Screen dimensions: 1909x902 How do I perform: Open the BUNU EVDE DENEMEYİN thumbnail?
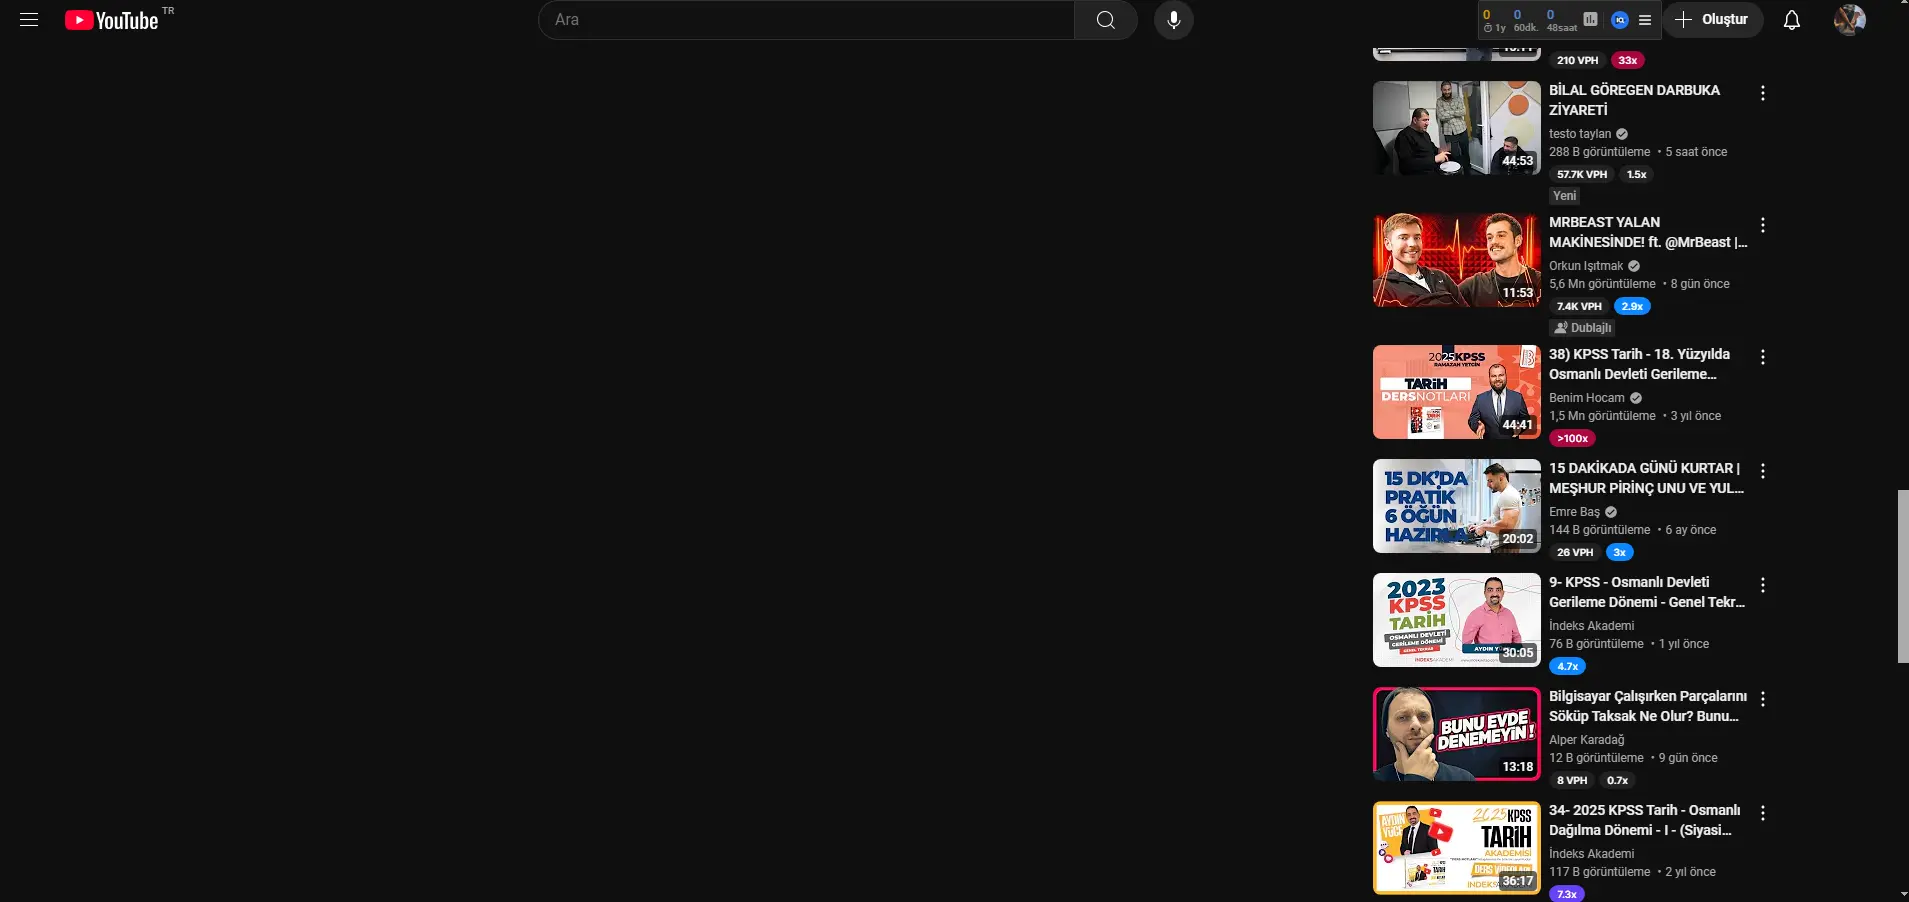[x=1456, y=734]
